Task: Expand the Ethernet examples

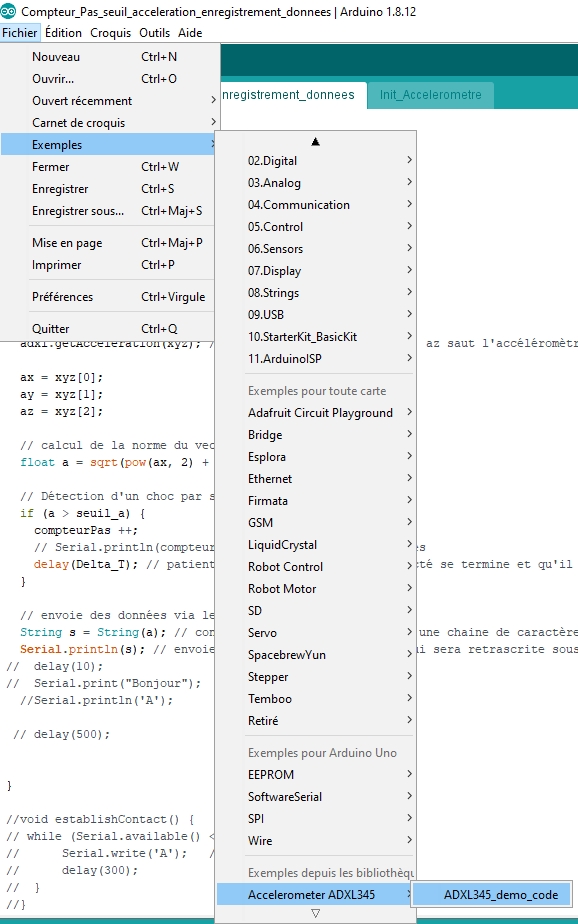Action: coord(316,479)
